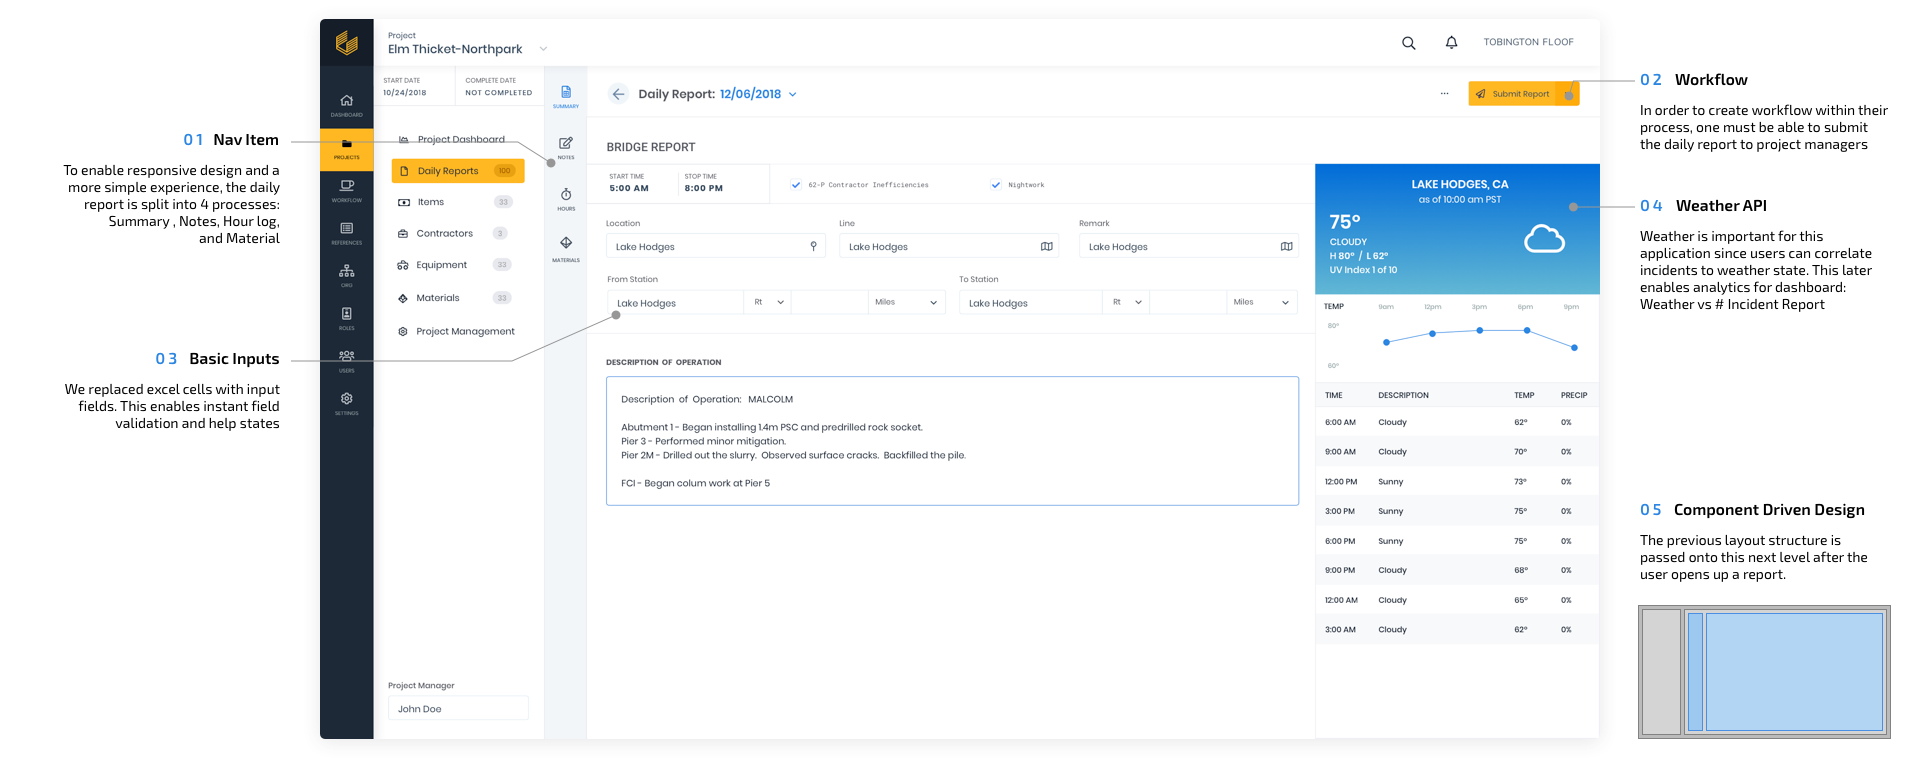Open the three-dot more options menu
The width and height of the screenshot is (1920, 765).
click(x=1444, y=94)
